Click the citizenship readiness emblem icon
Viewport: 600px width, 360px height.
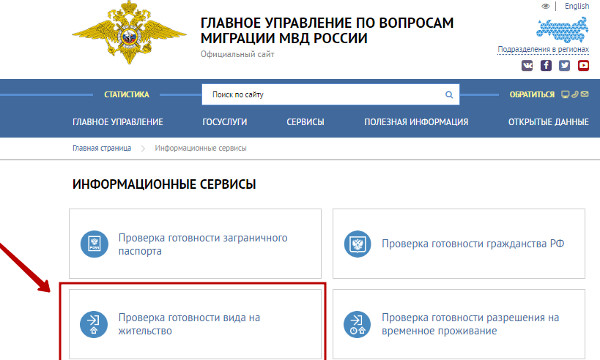point(357,244)
